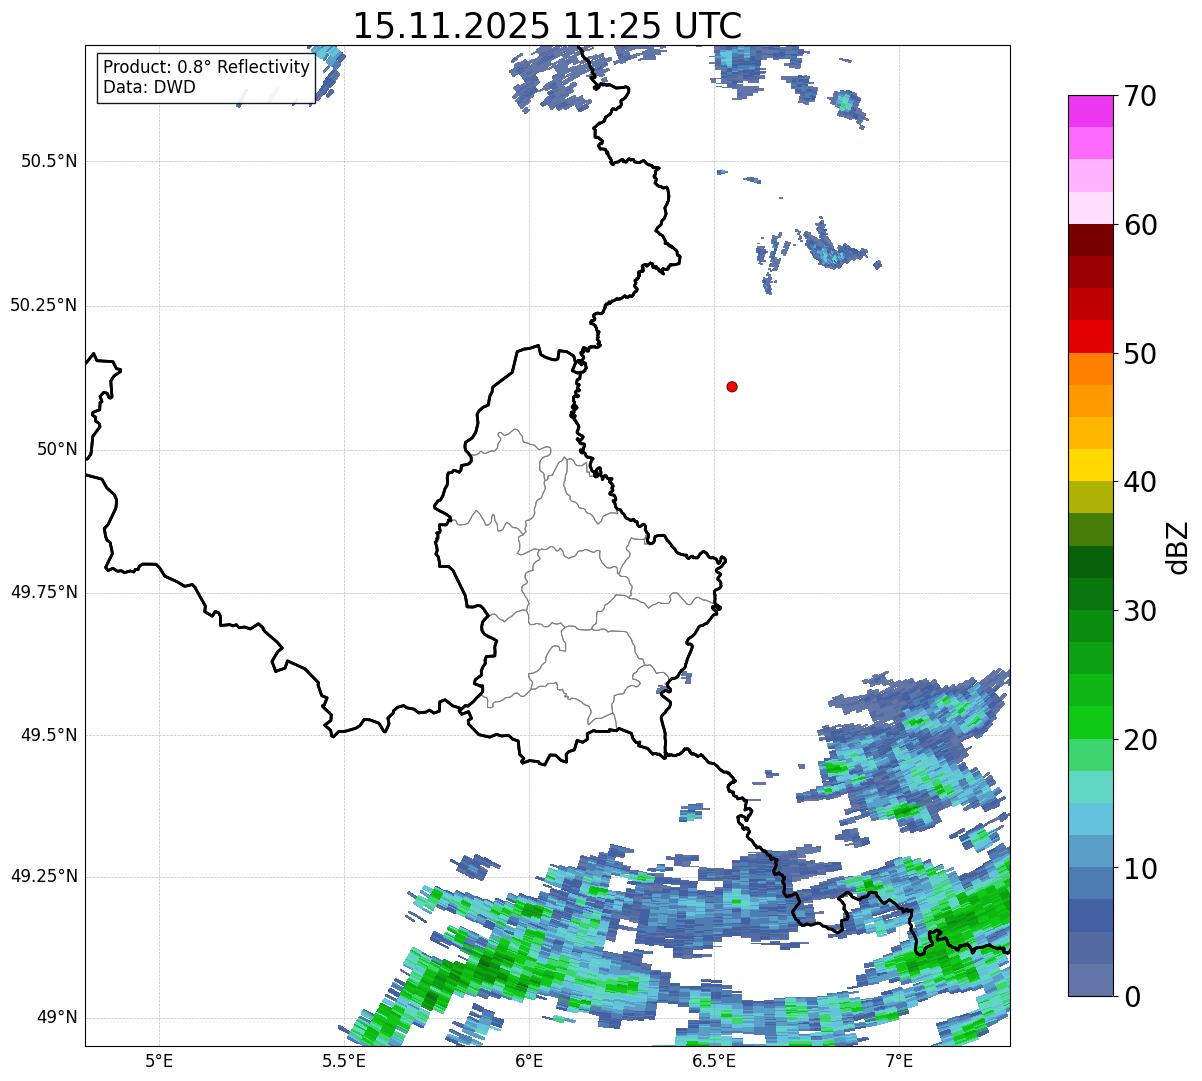Click the colorbar tick label 70
The image size is (1202, 1081).
[x=1140, y=96]
